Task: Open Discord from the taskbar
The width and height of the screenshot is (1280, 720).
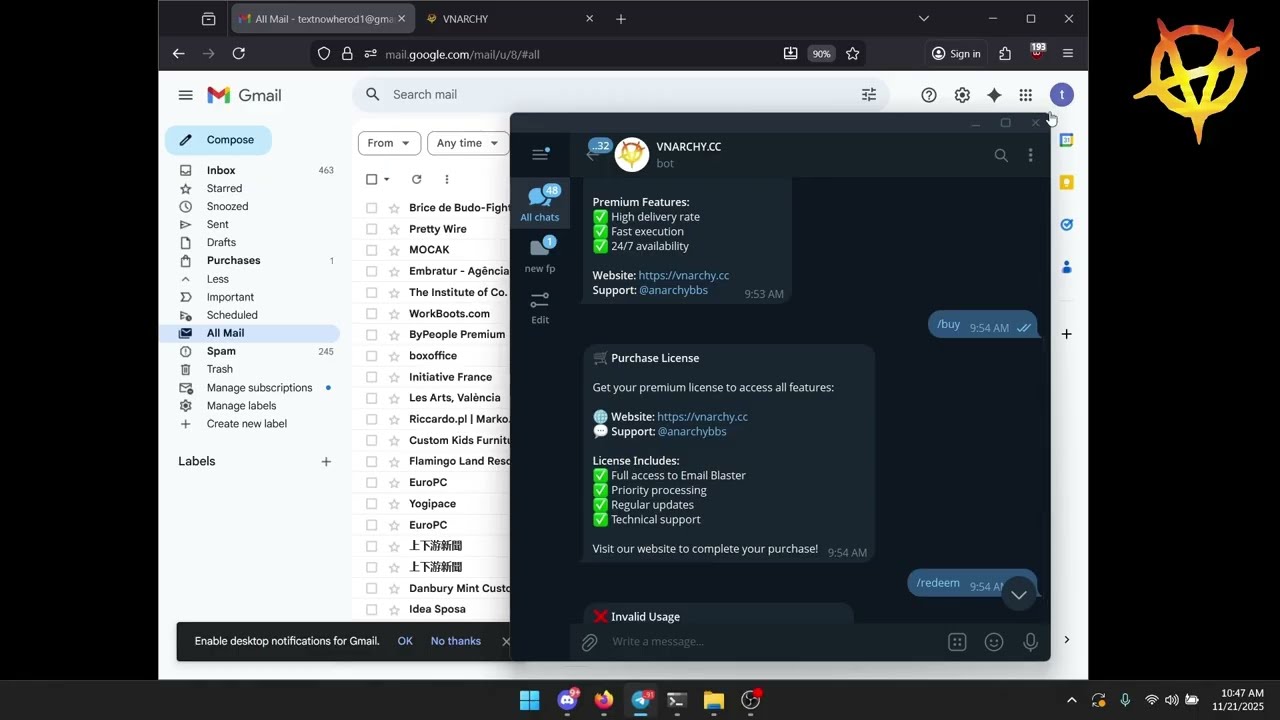Action: tap(567, 700)
